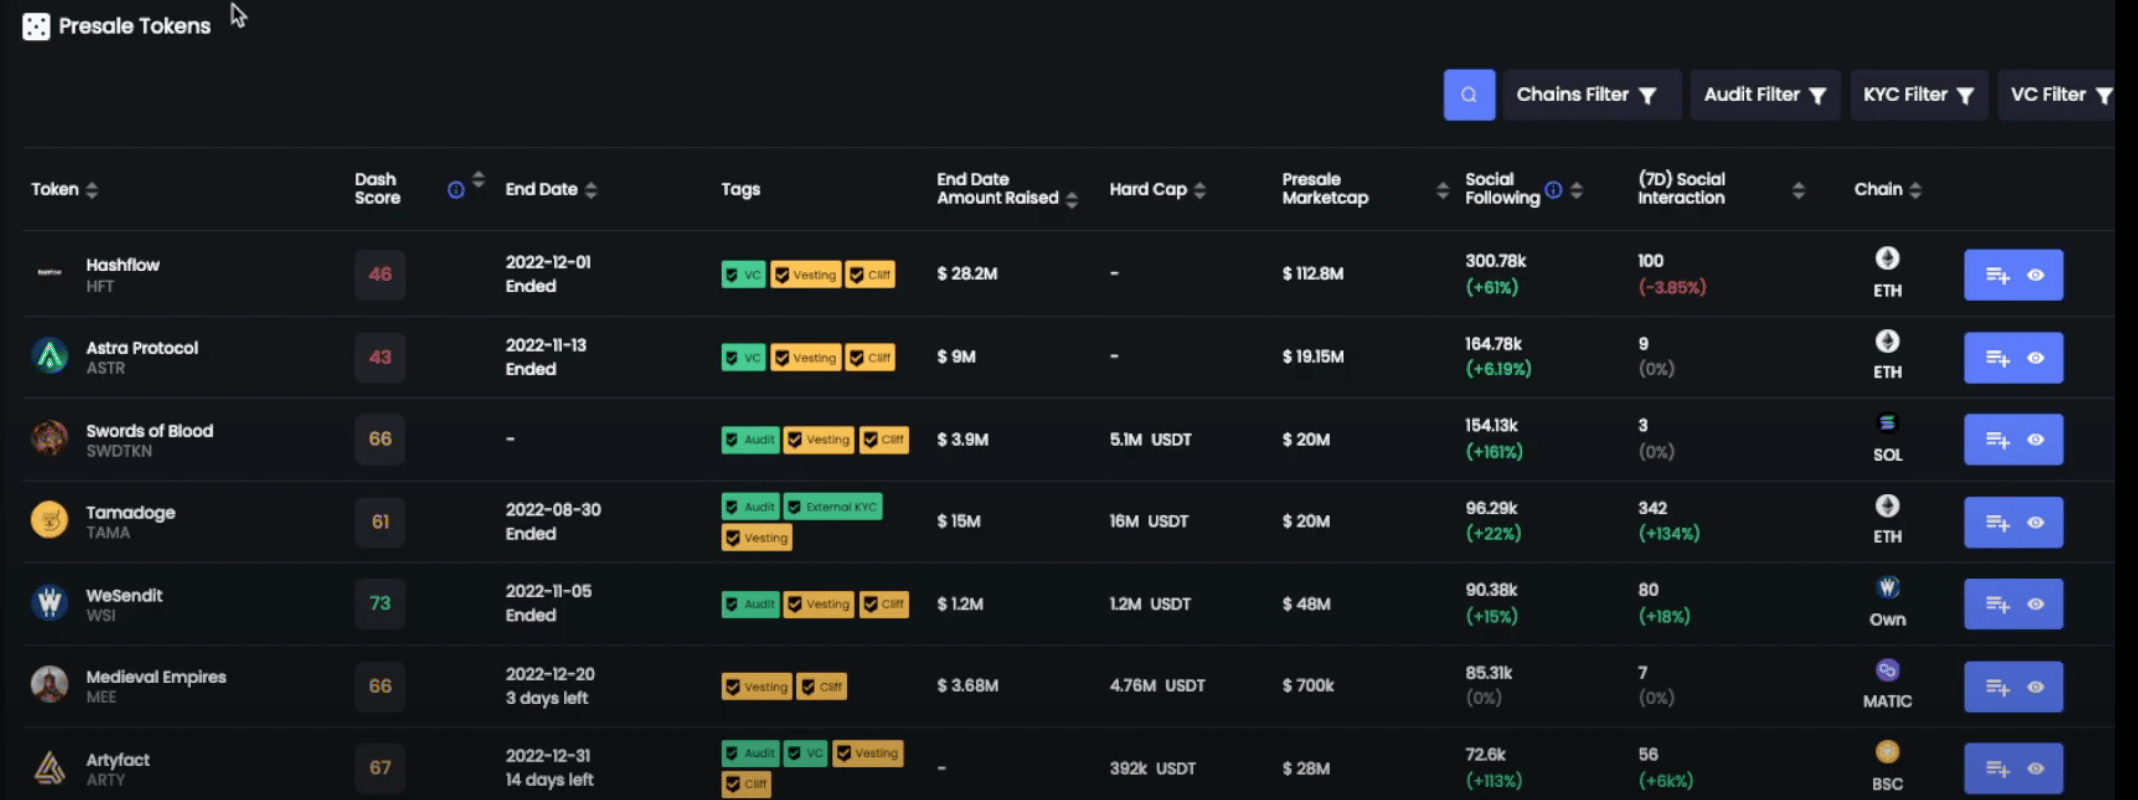This screenshot has height=800, width=2138.
Task: Click Dash Score info icon
Action: pyautogui.click(x=456, y=190)
